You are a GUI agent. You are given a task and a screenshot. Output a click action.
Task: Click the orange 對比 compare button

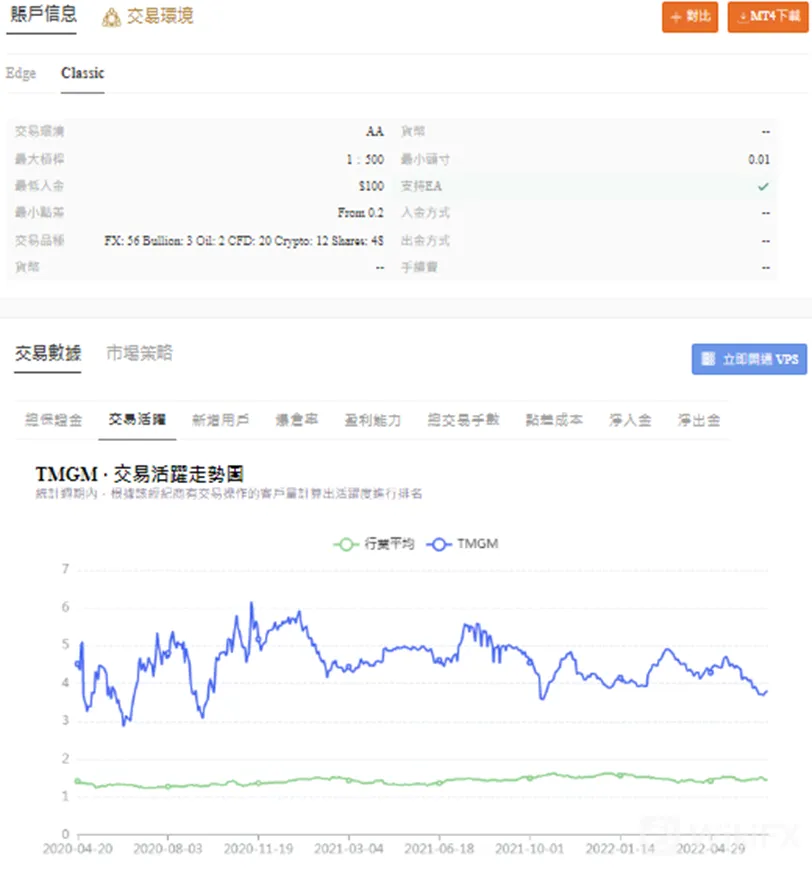[689, 17]
